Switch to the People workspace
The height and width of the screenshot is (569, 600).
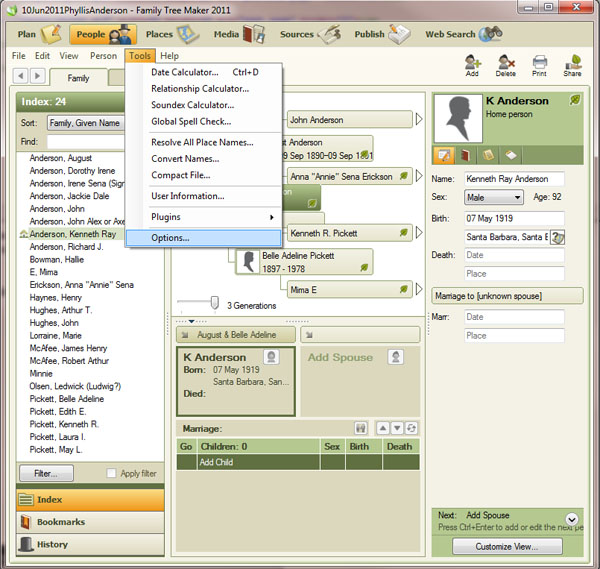[x=103, y=34]
